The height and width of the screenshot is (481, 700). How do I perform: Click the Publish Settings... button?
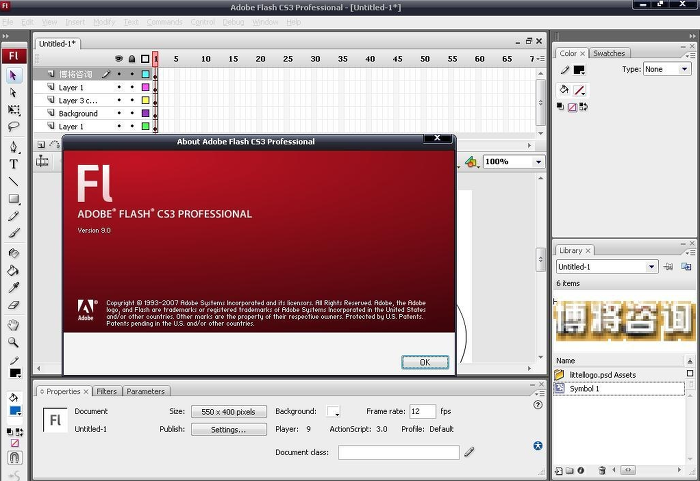(229, 430)
